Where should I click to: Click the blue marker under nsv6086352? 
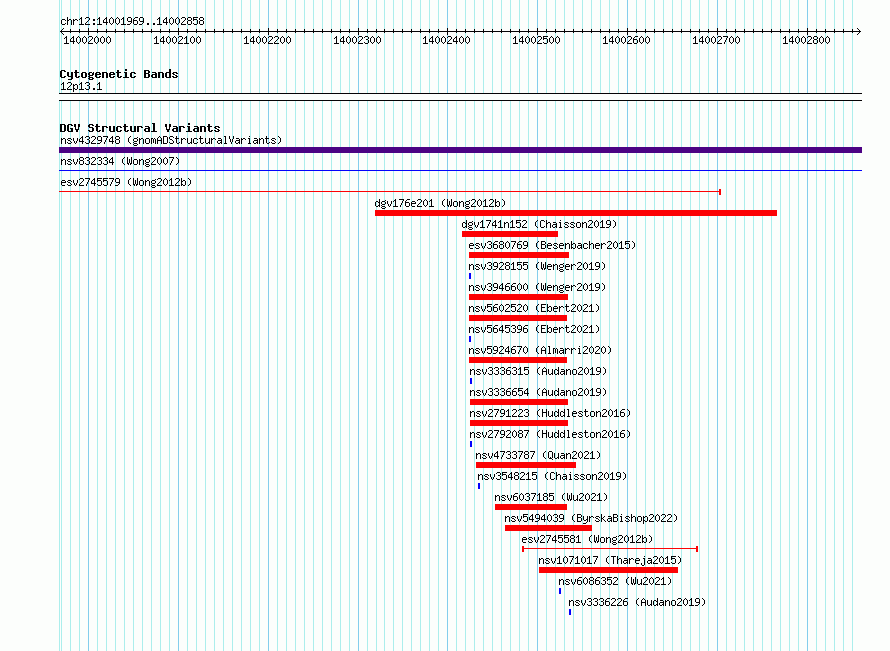click(560, 591)
